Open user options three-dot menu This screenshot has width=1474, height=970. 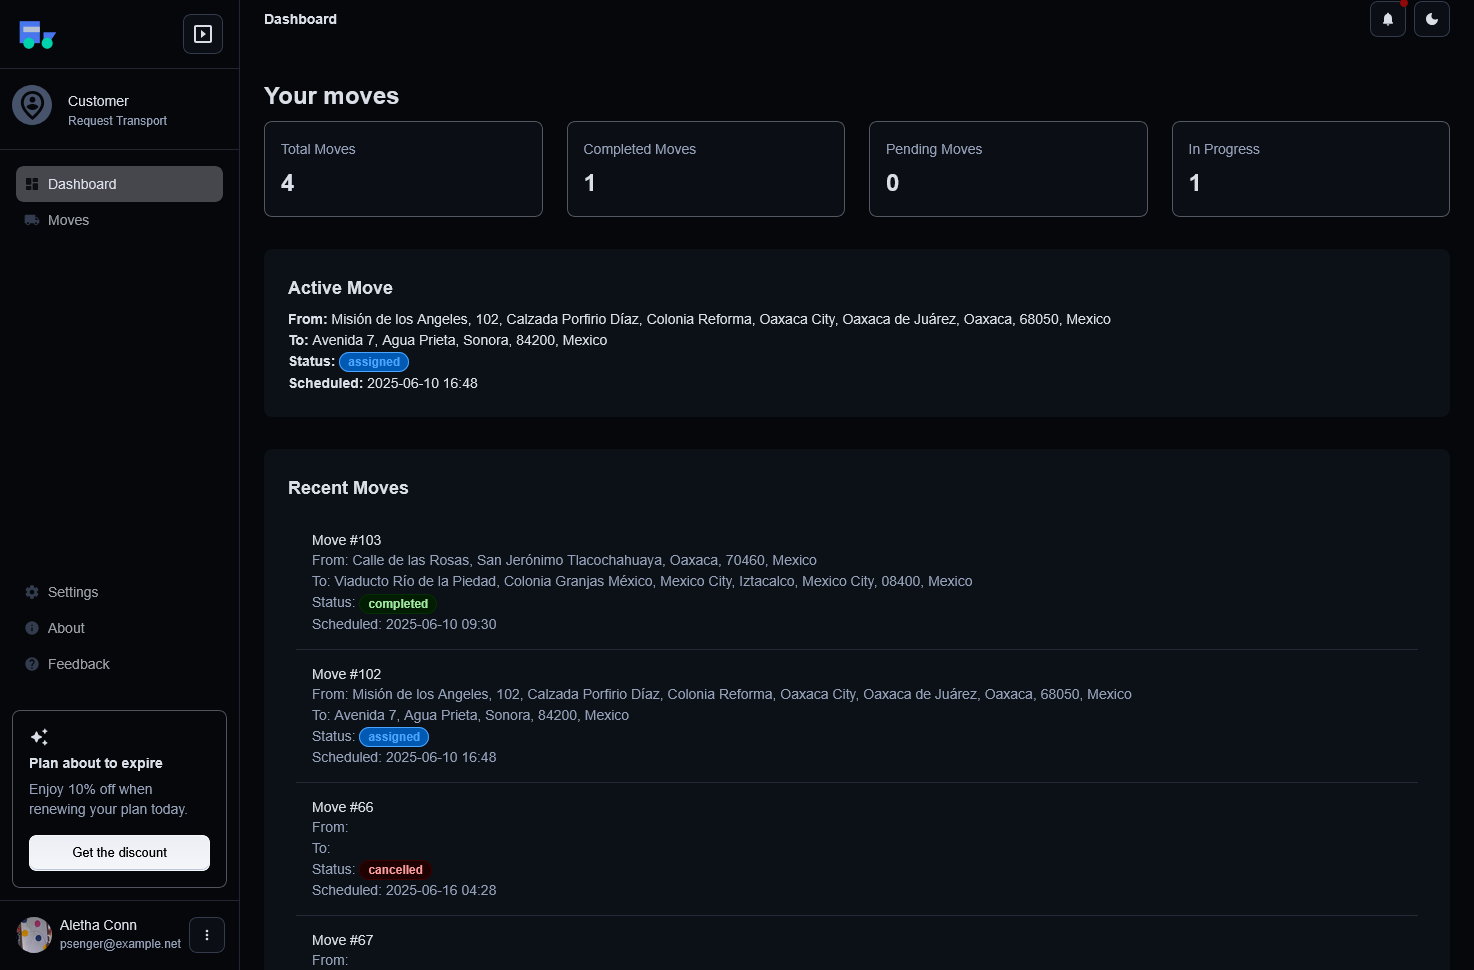pos(207,935)
